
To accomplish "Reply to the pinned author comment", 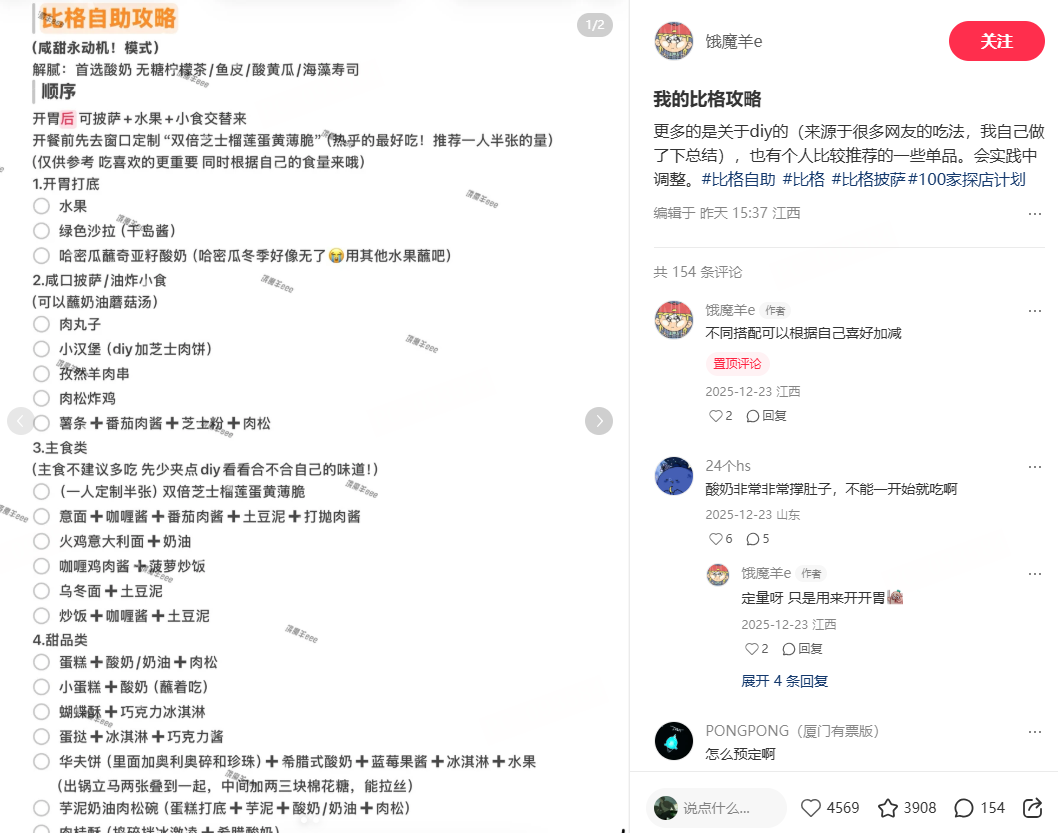I will tap(767, 416).
